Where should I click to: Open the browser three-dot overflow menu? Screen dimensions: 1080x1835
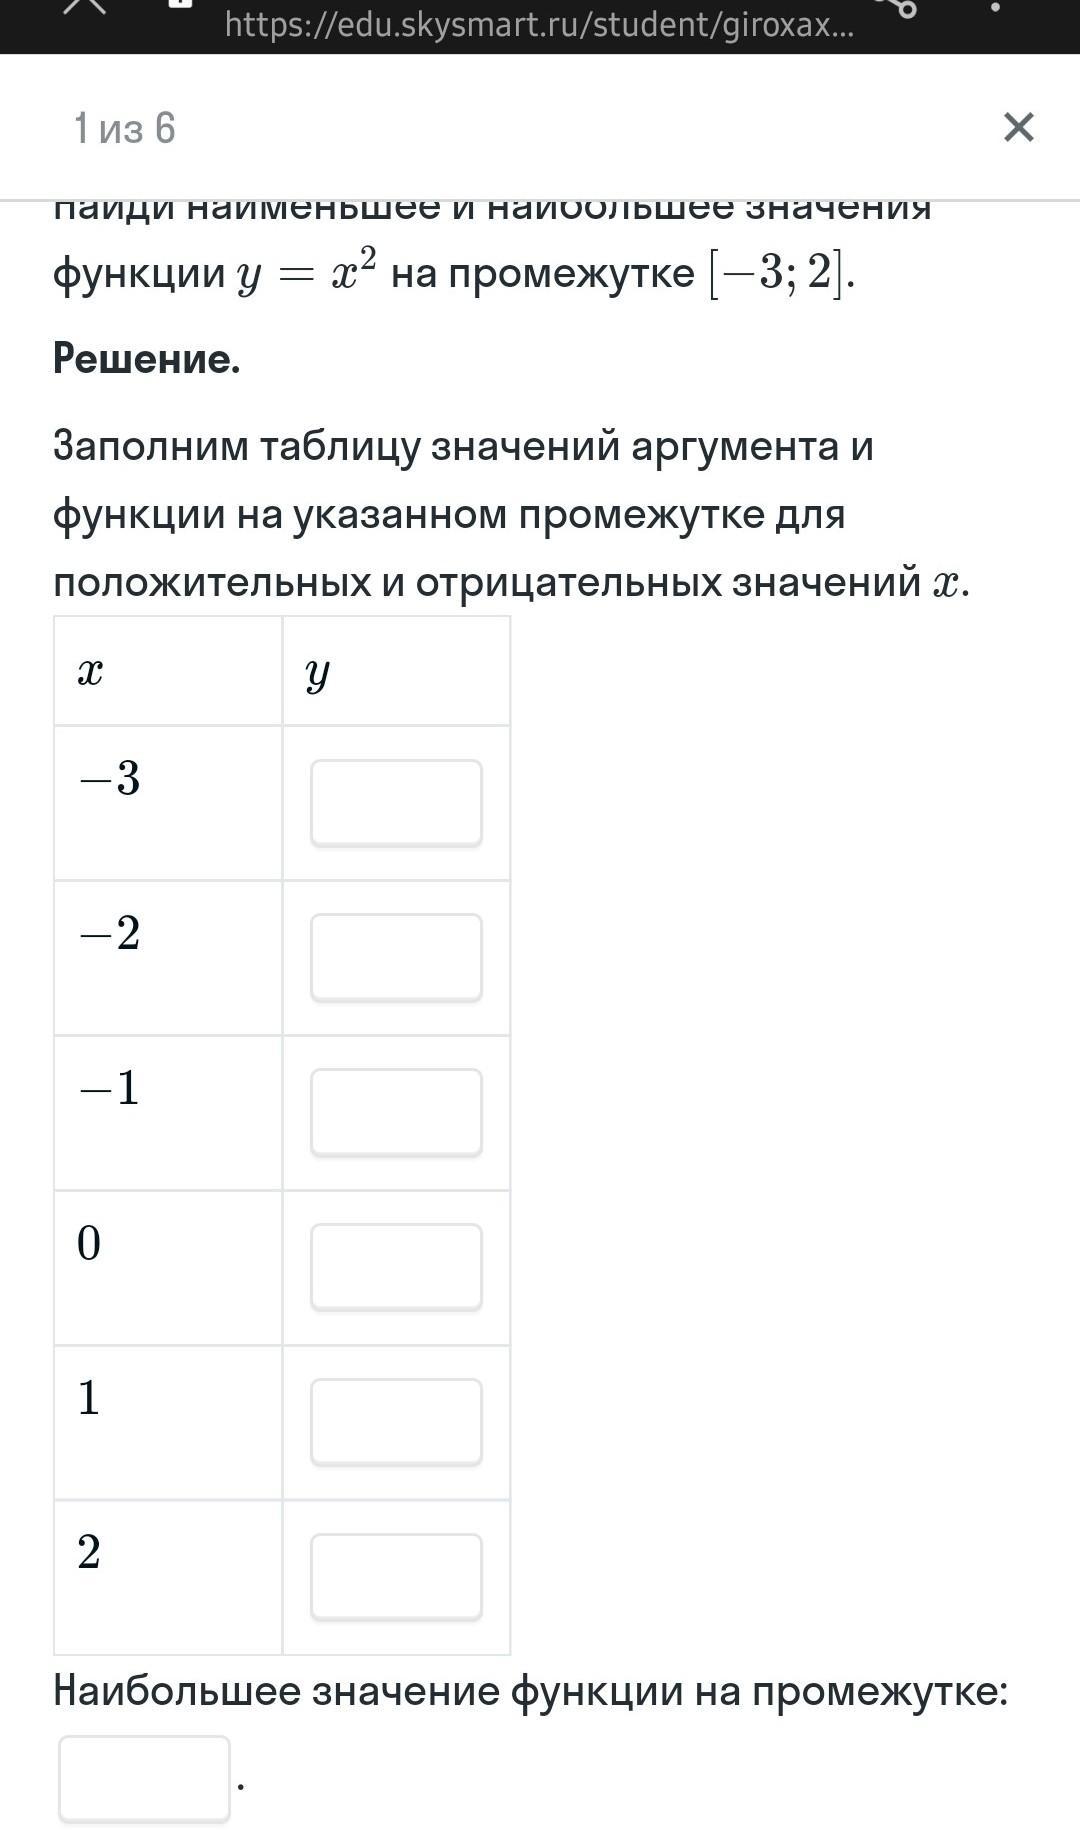point(995,6)
